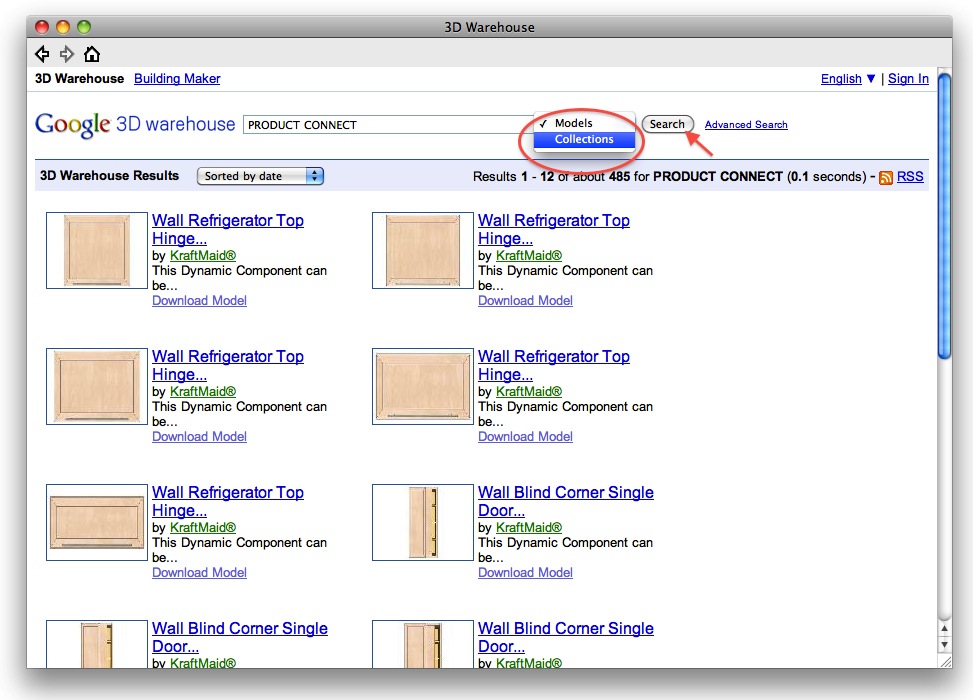Open the Sorted by date dropdown
Image resolution: width=973 pixels, height=700 pixels.
(260, 176)
